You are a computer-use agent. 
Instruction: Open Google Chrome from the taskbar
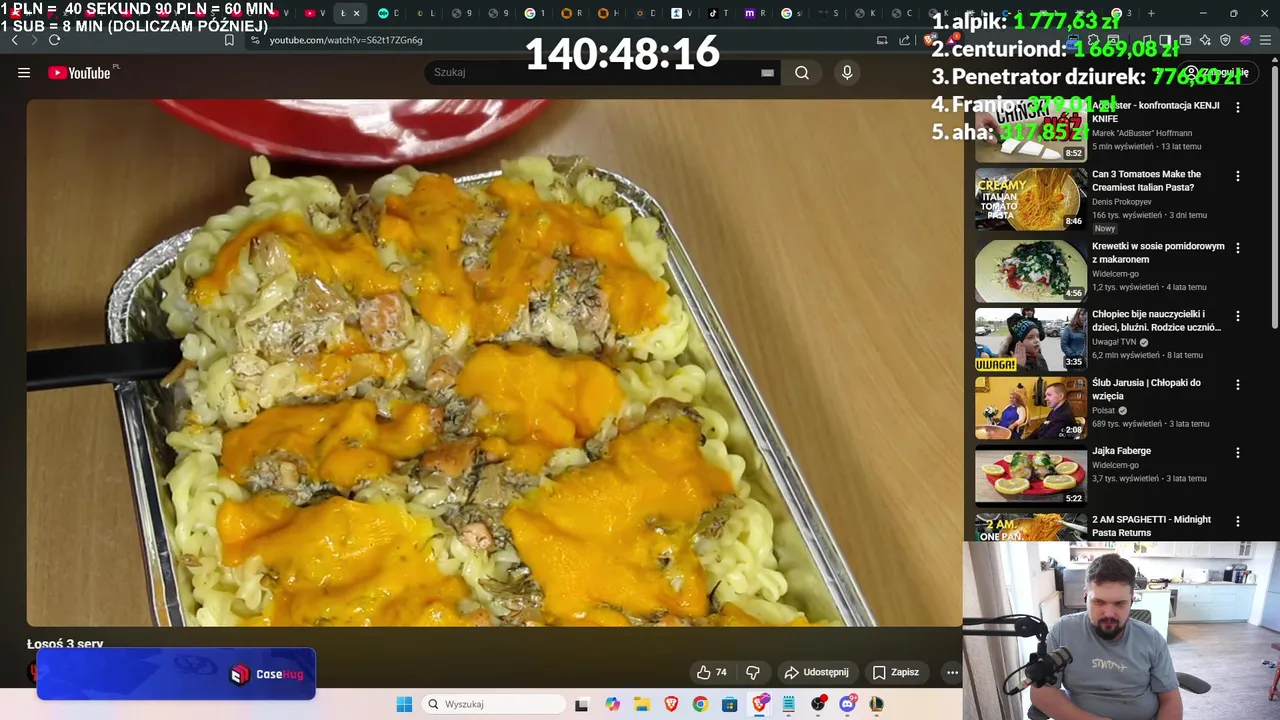700,704
